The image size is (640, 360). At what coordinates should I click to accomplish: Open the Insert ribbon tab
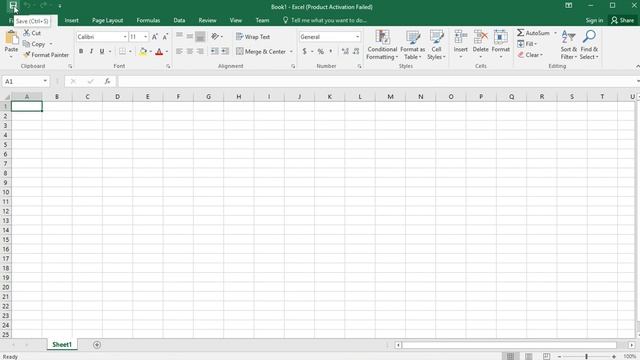pyautogui.click(x=71, y=20)
